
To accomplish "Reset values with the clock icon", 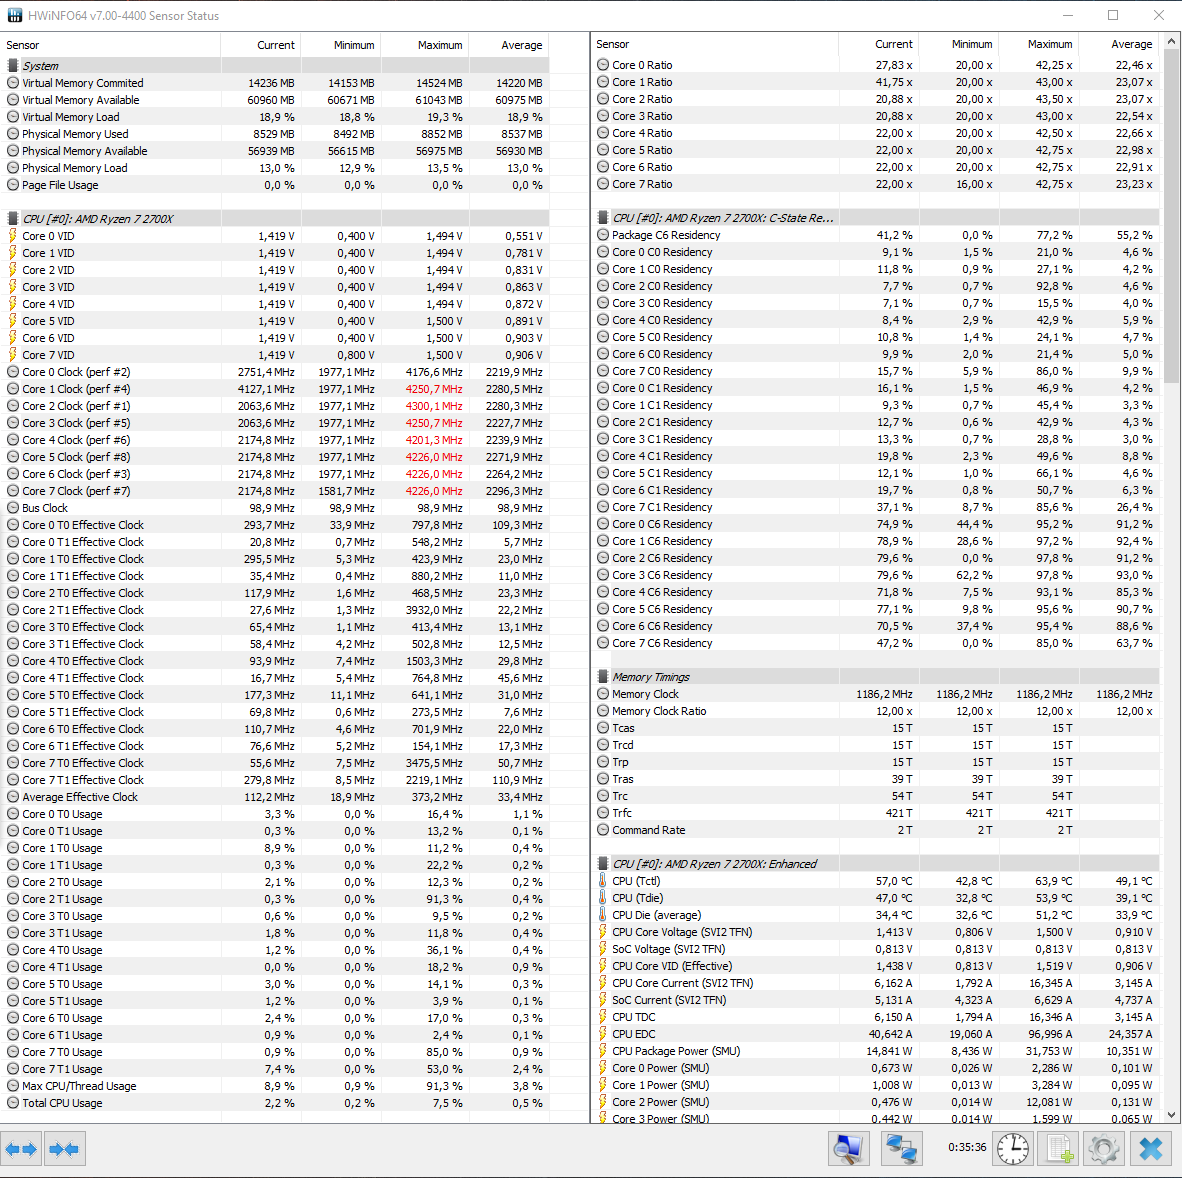I will 1012,1149.
